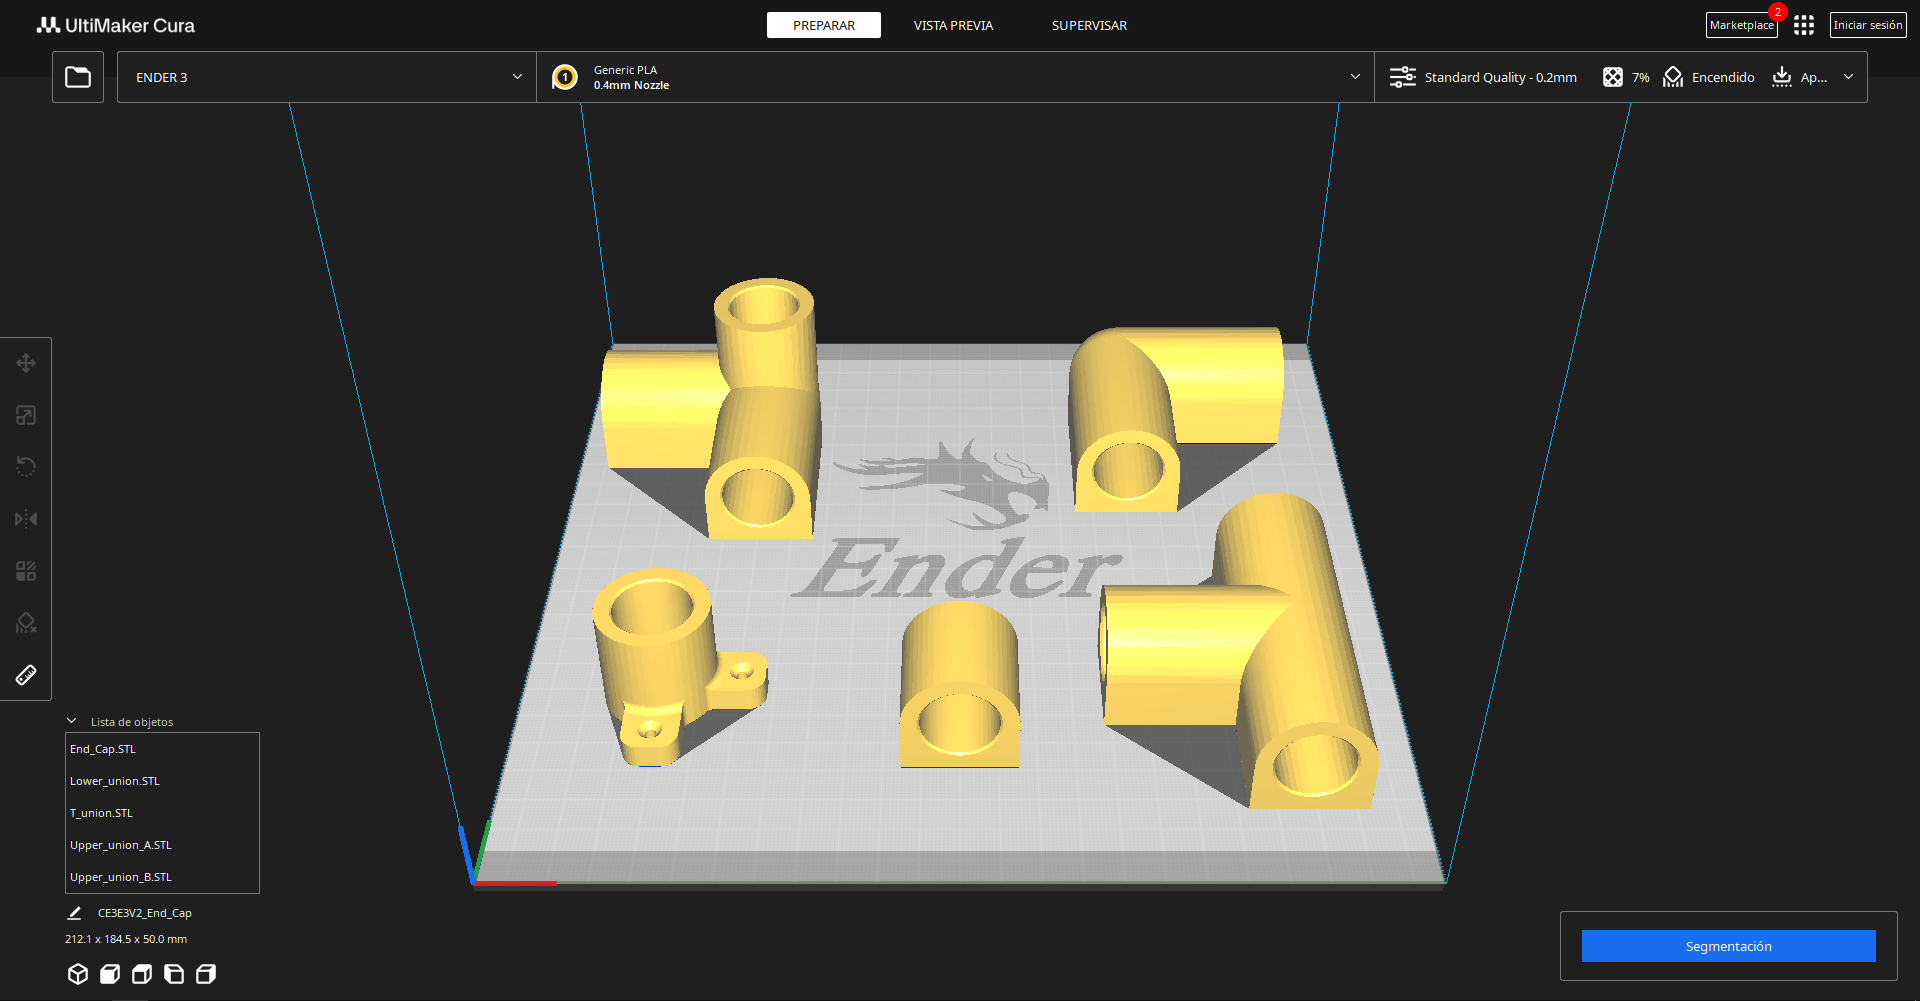Select End_Cap.STL in object list
Screen dimensions: 1920x1001
point(162,749)
